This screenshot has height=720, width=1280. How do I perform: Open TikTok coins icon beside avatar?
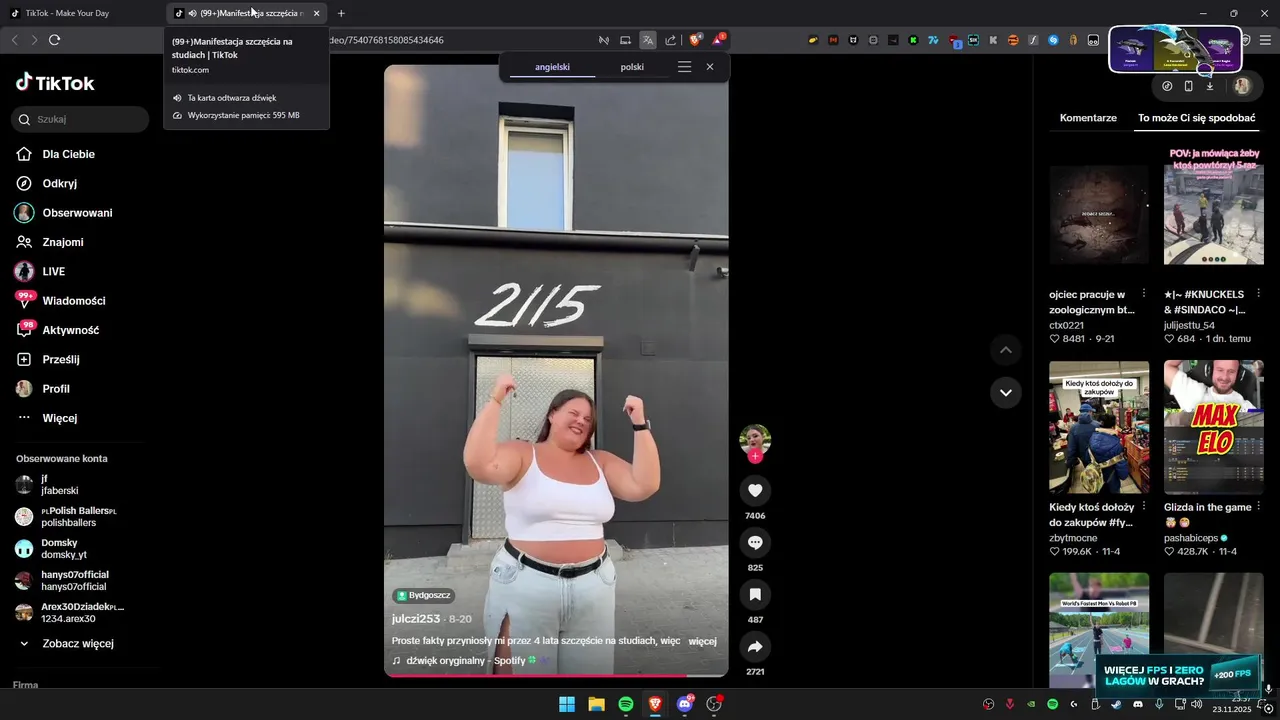1167,86
